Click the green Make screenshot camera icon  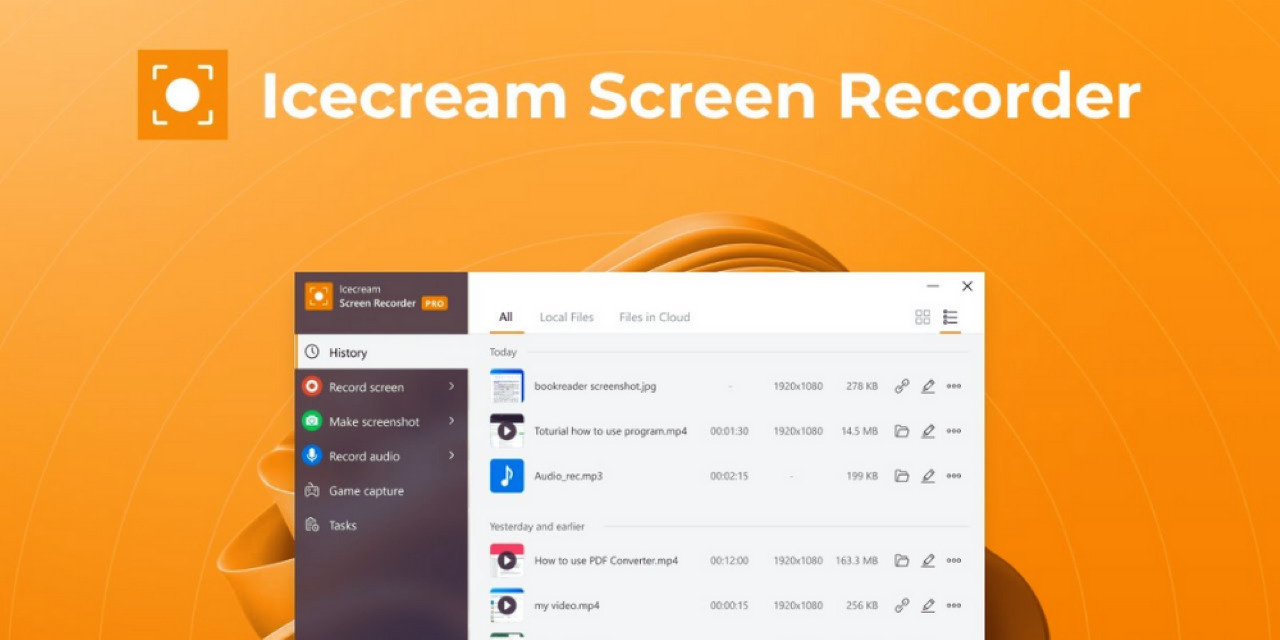(x=312, y=422)
